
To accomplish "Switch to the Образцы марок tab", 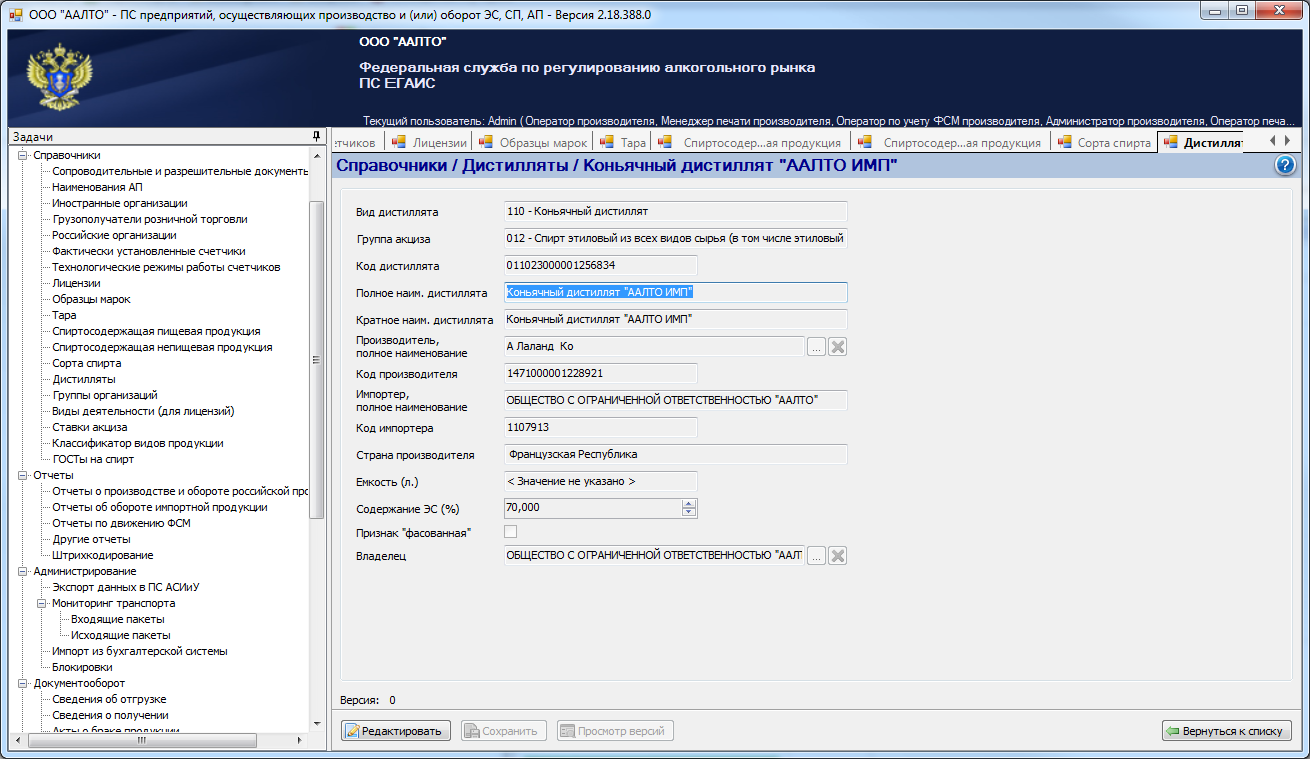I will point(534,142).
